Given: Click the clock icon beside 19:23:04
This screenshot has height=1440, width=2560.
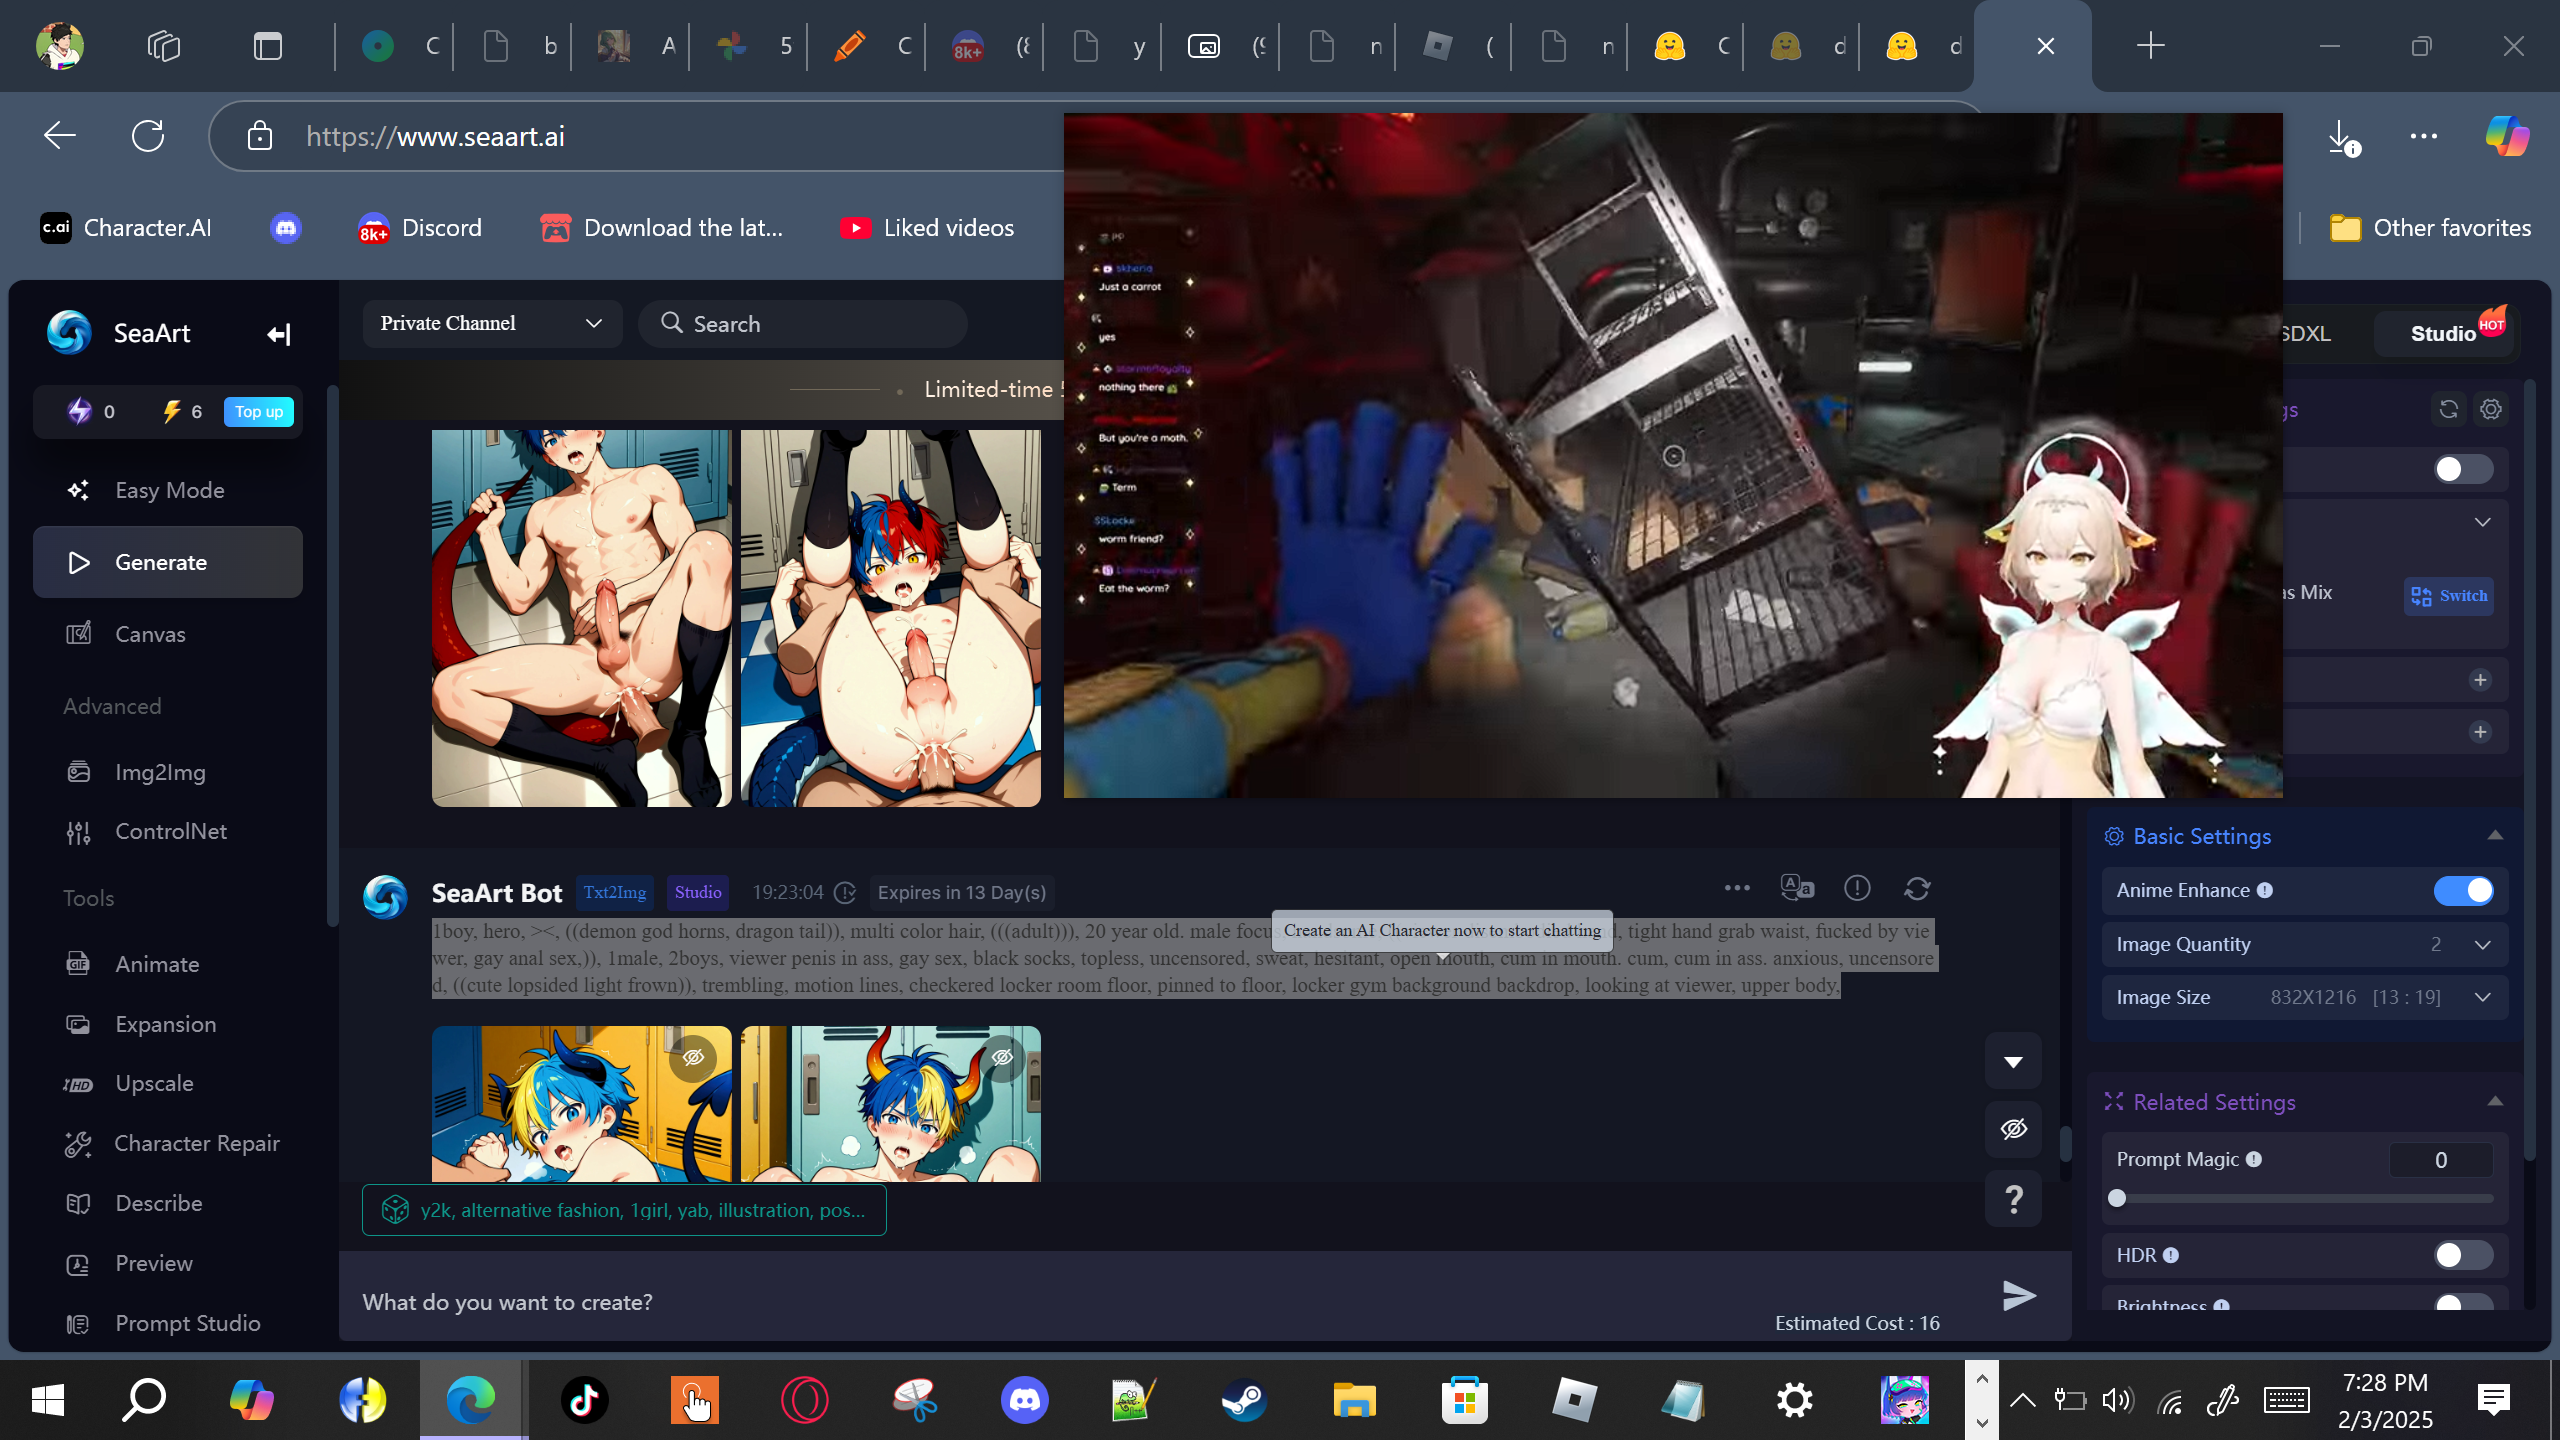Looking at the screenshot, I should (845, 892).
